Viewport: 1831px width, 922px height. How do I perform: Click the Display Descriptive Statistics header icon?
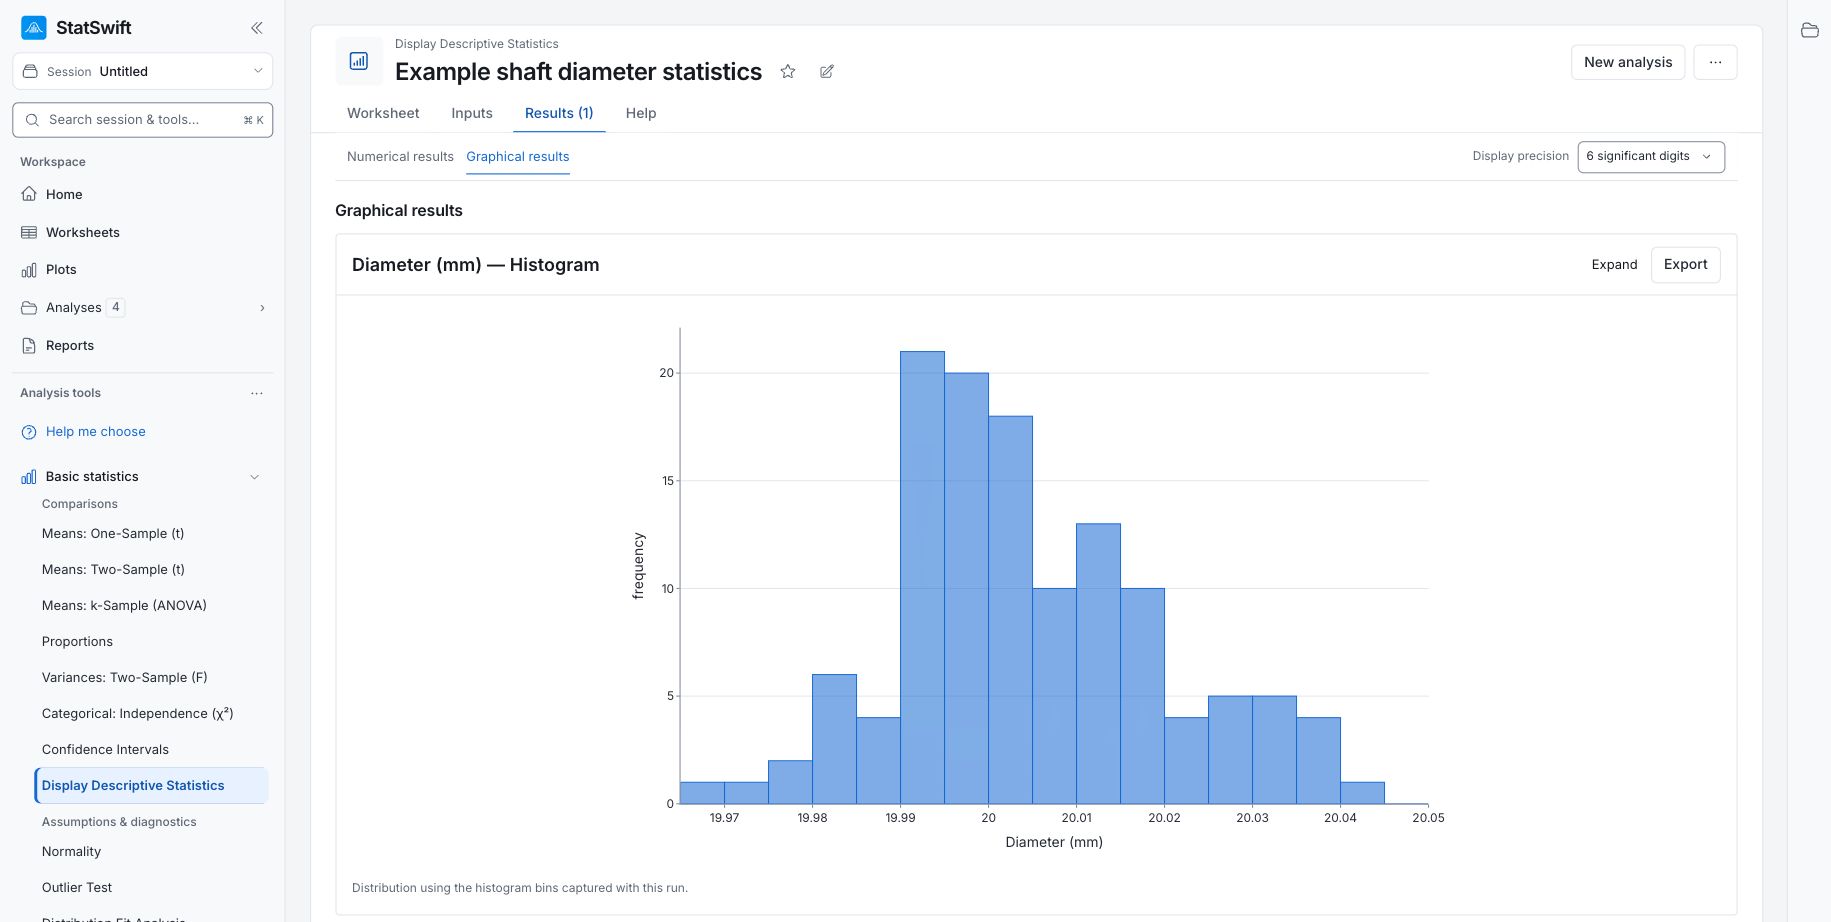[359, 61]
